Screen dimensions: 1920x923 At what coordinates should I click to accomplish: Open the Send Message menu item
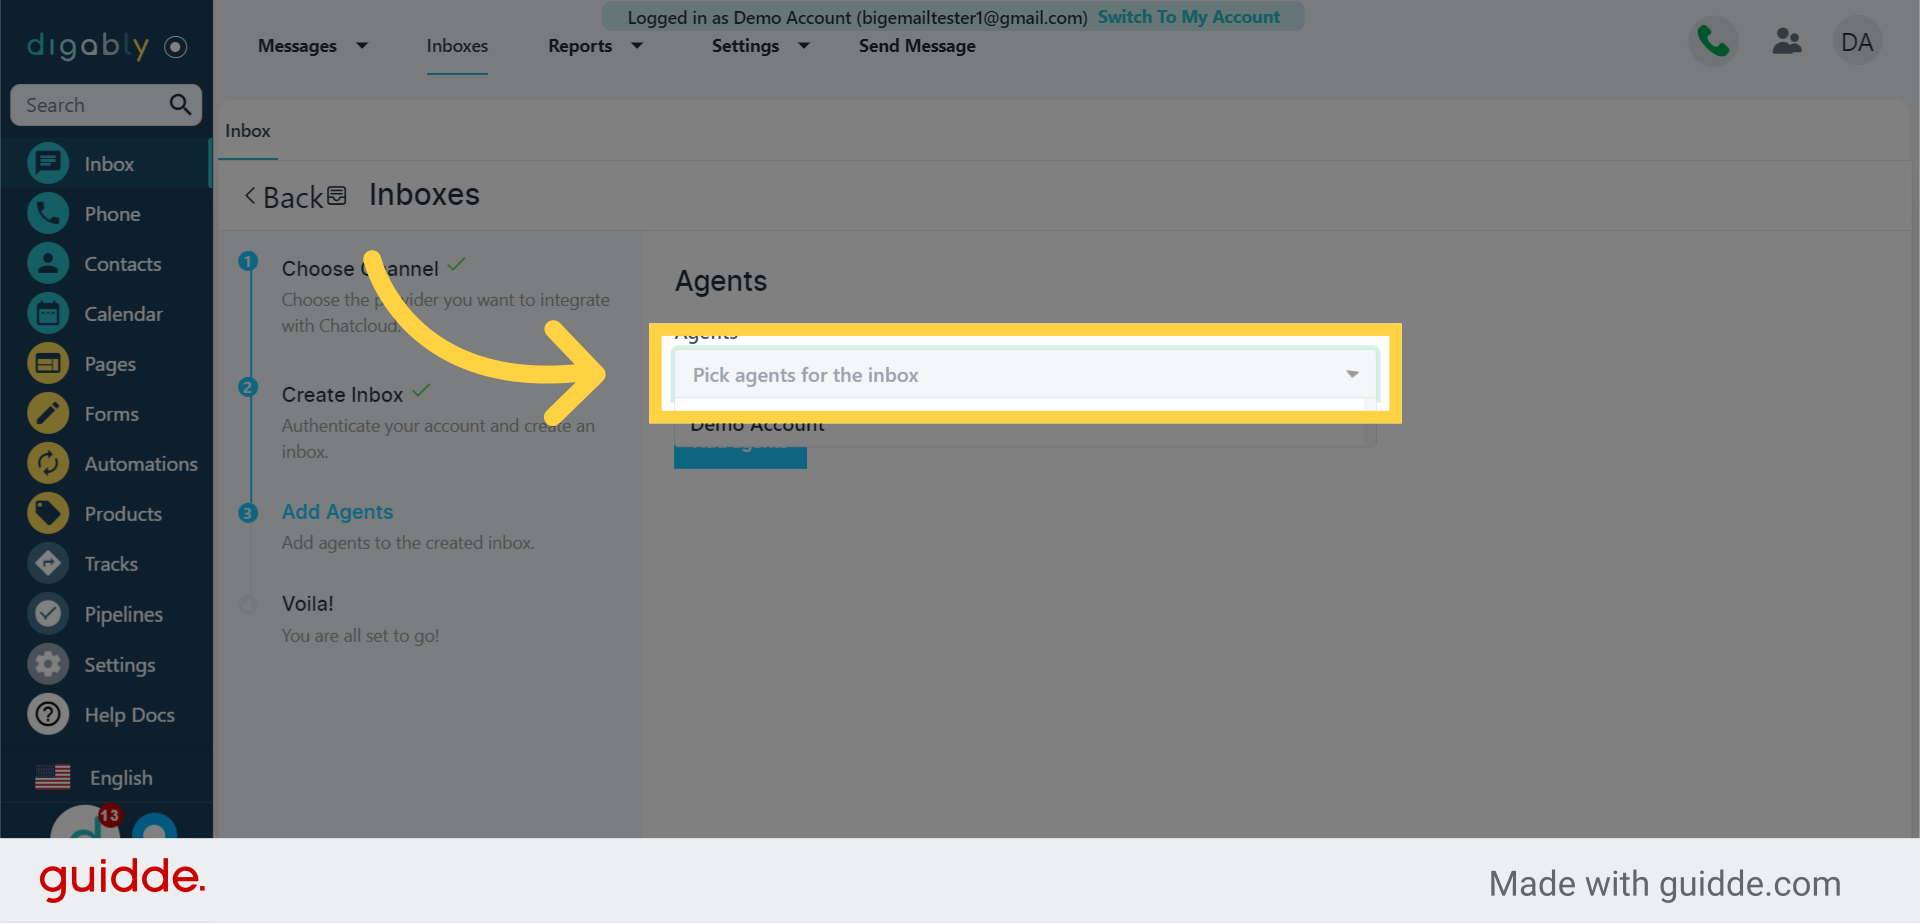pos(916,45)
